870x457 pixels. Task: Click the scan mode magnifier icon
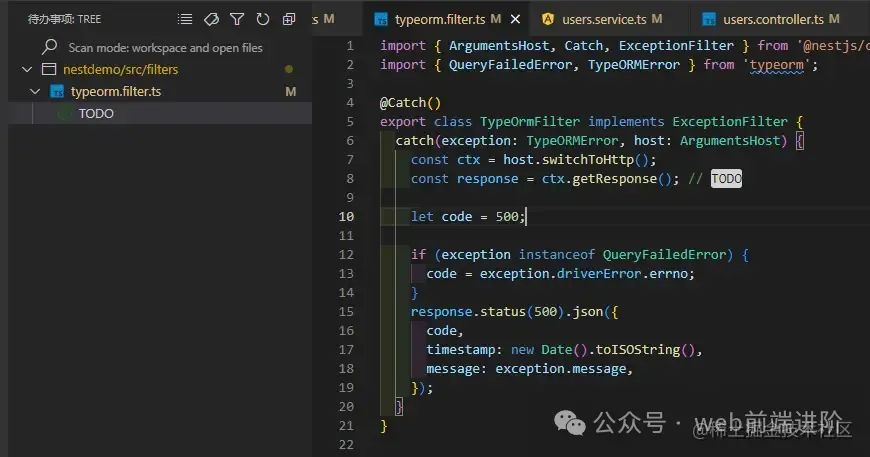pyautogui.click(x=49, y=47)
